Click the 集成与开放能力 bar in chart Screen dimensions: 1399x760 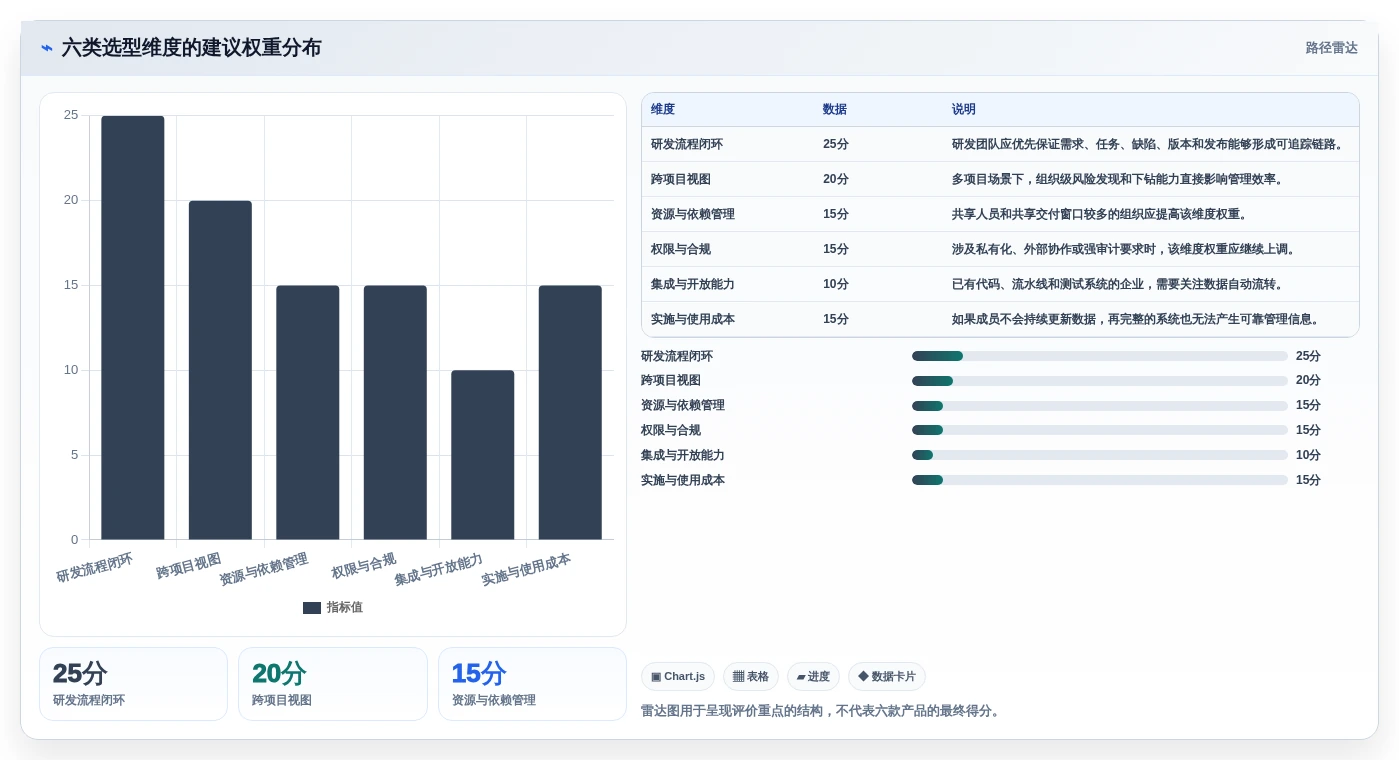483,455
